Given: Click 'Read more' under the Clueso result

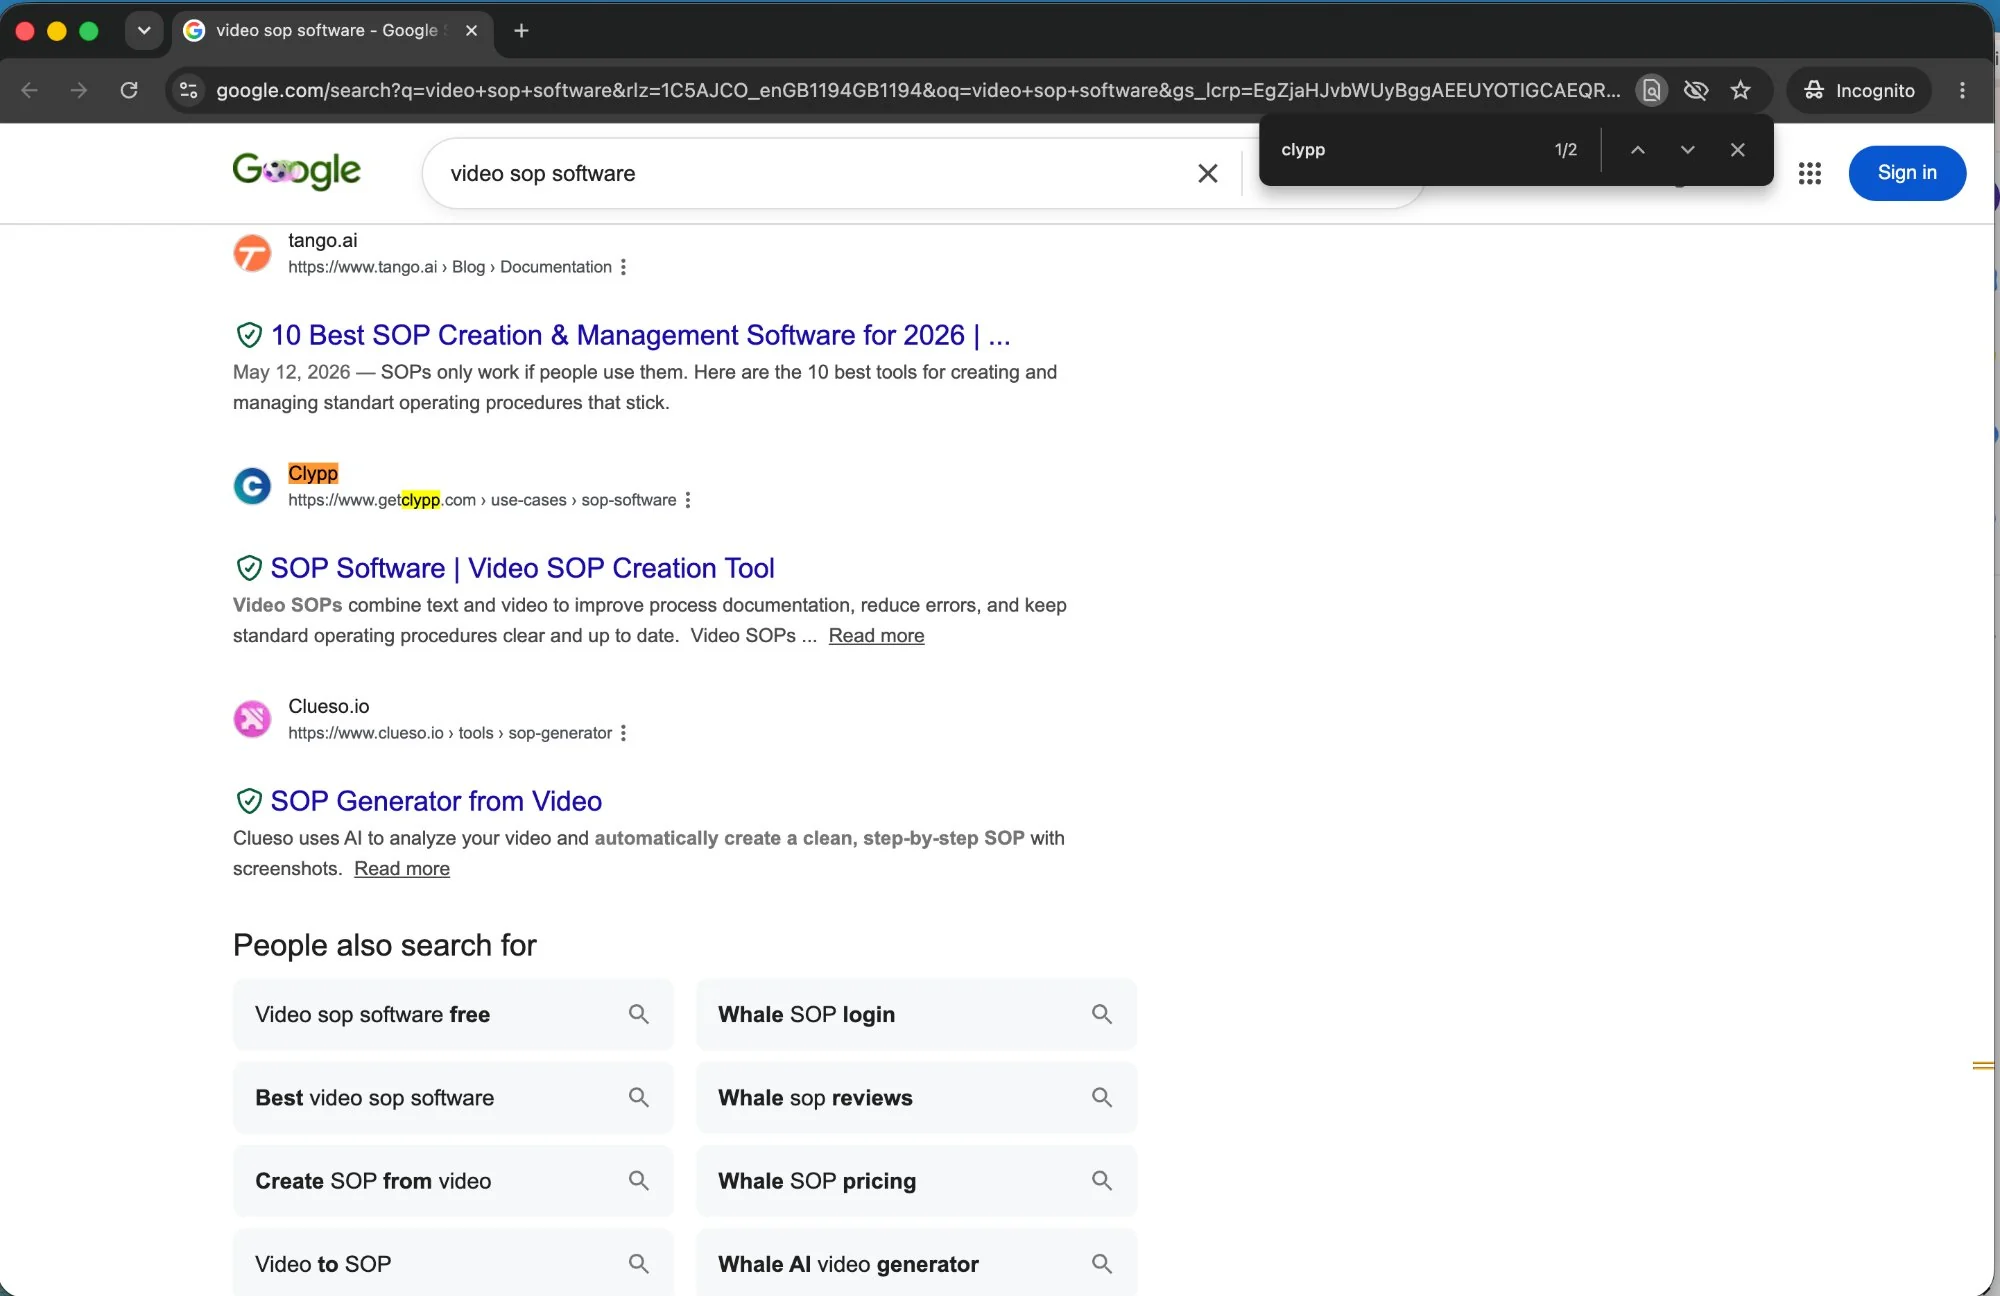Looking at the screenshot, I should 402,869.
